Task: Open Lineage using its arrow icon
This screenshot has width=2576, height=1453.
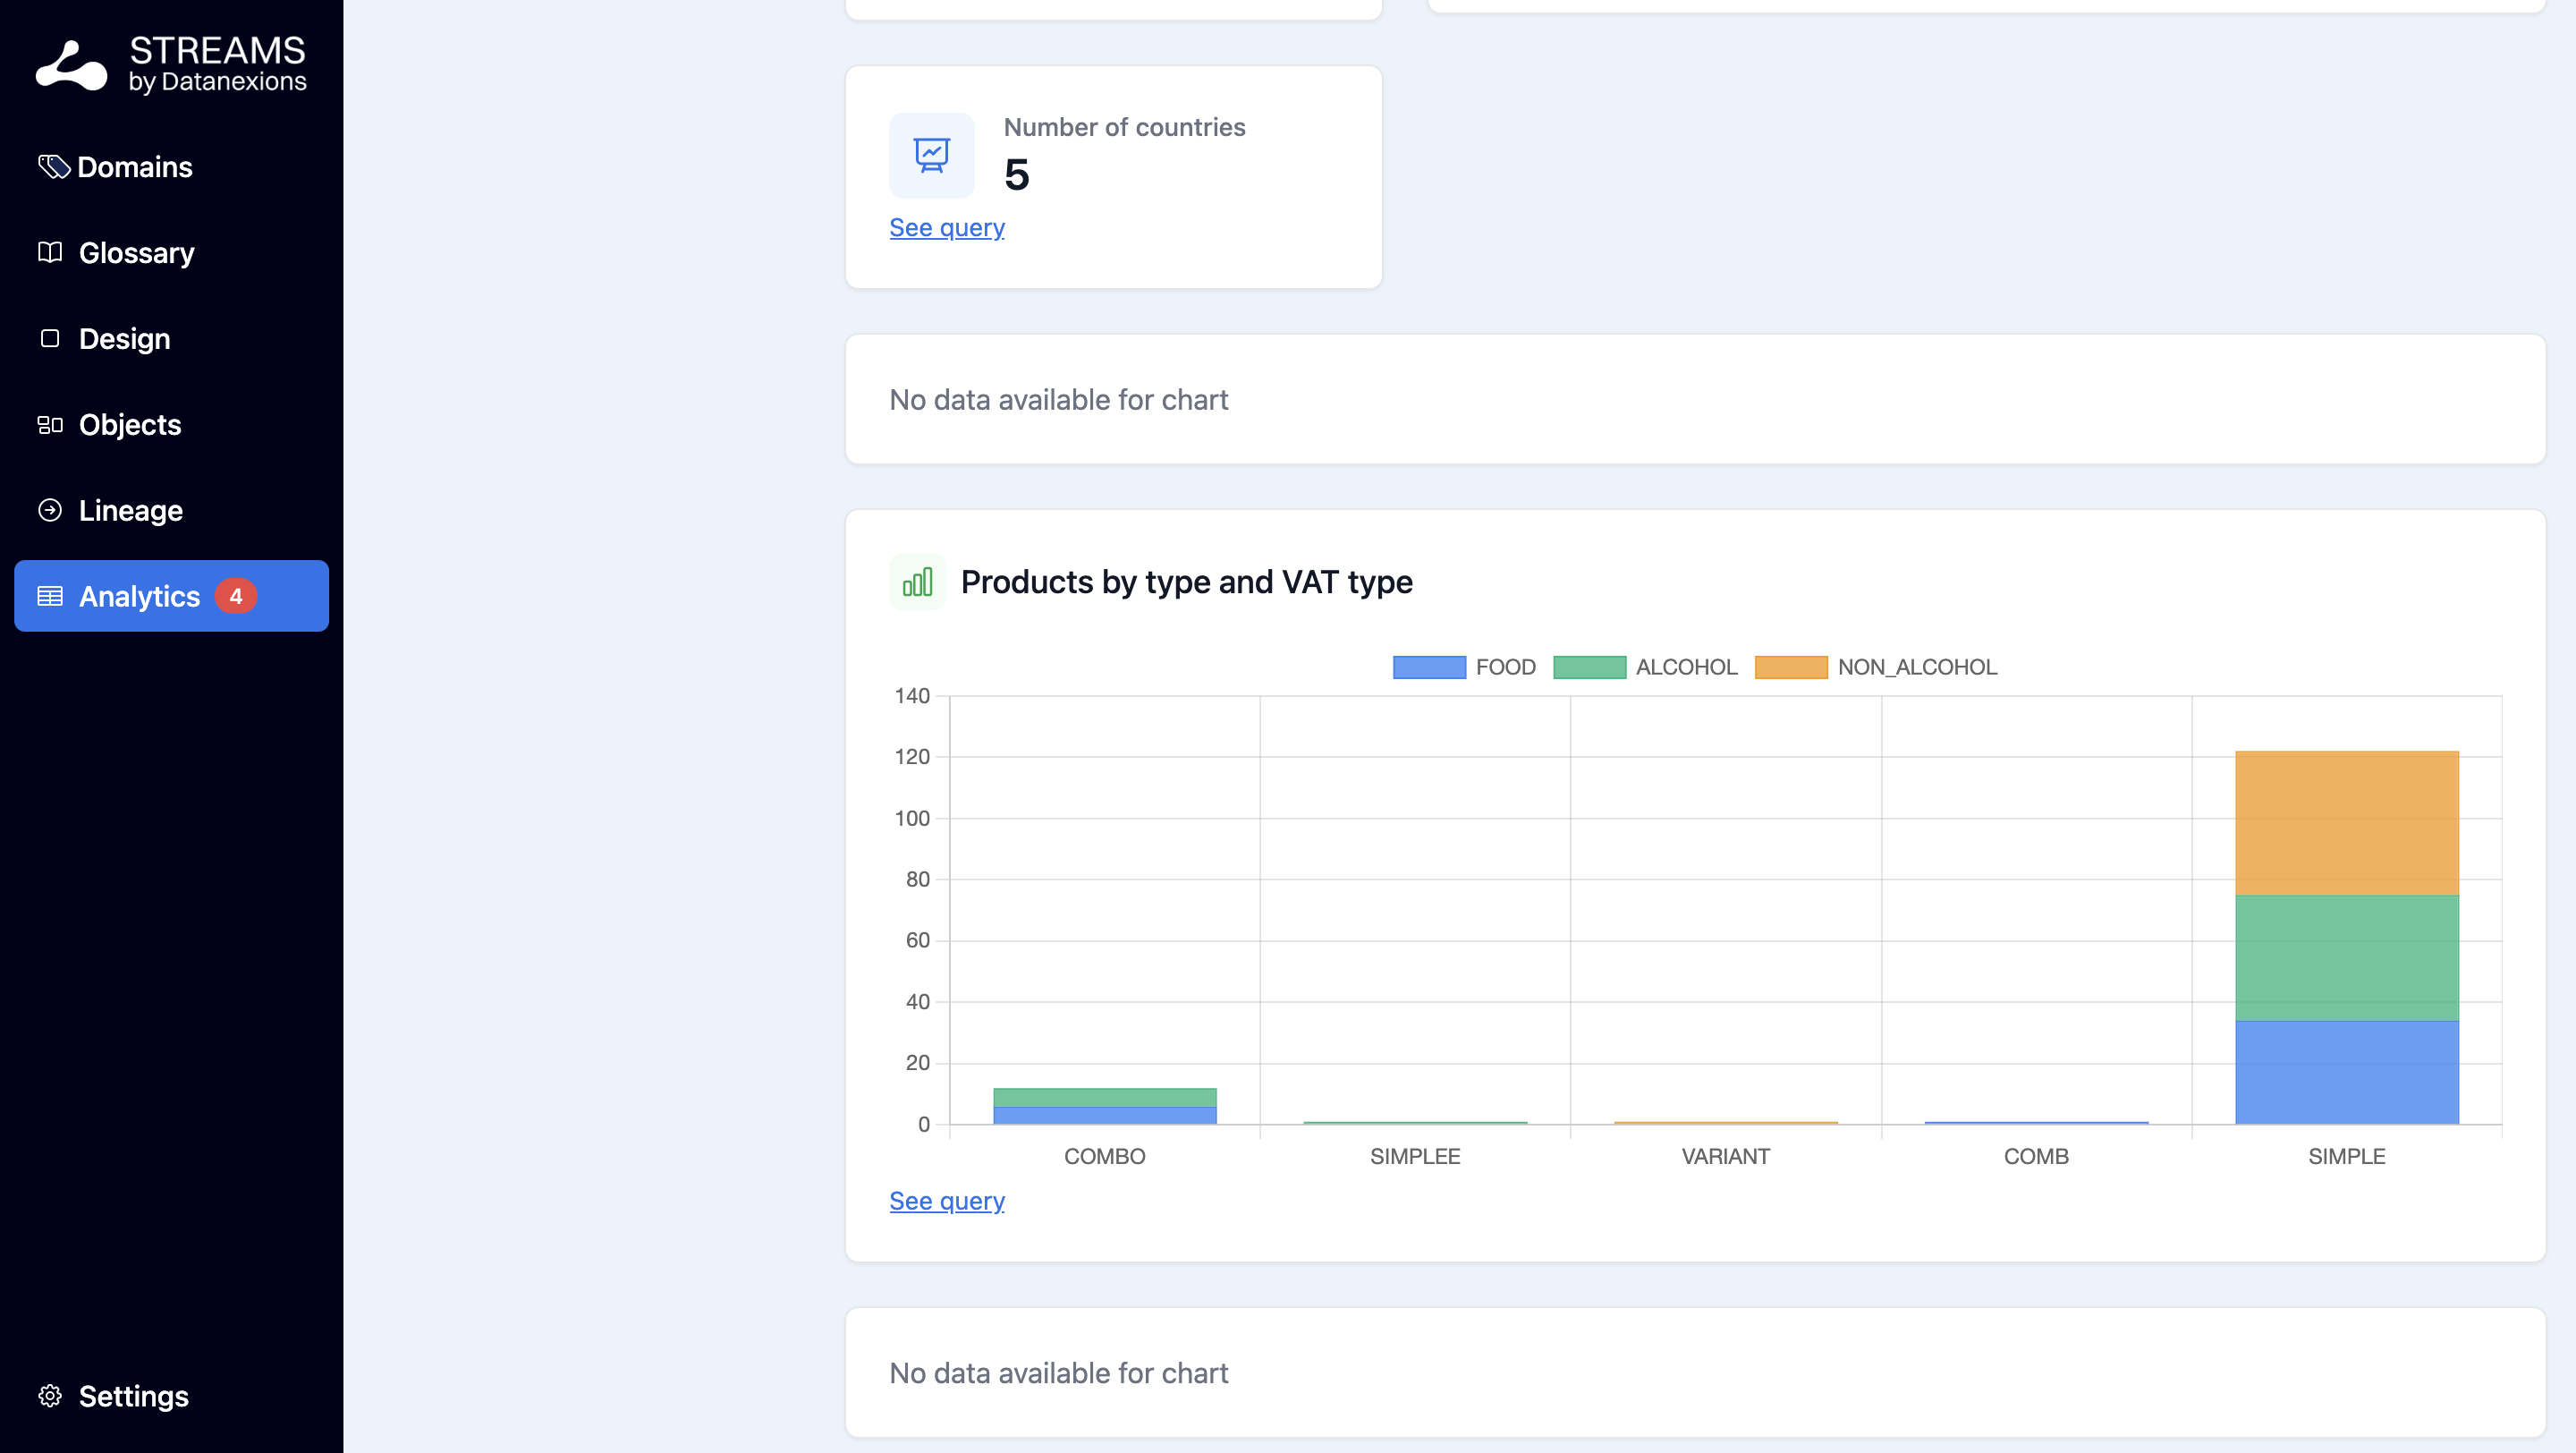Action: [x=49, y=510]
